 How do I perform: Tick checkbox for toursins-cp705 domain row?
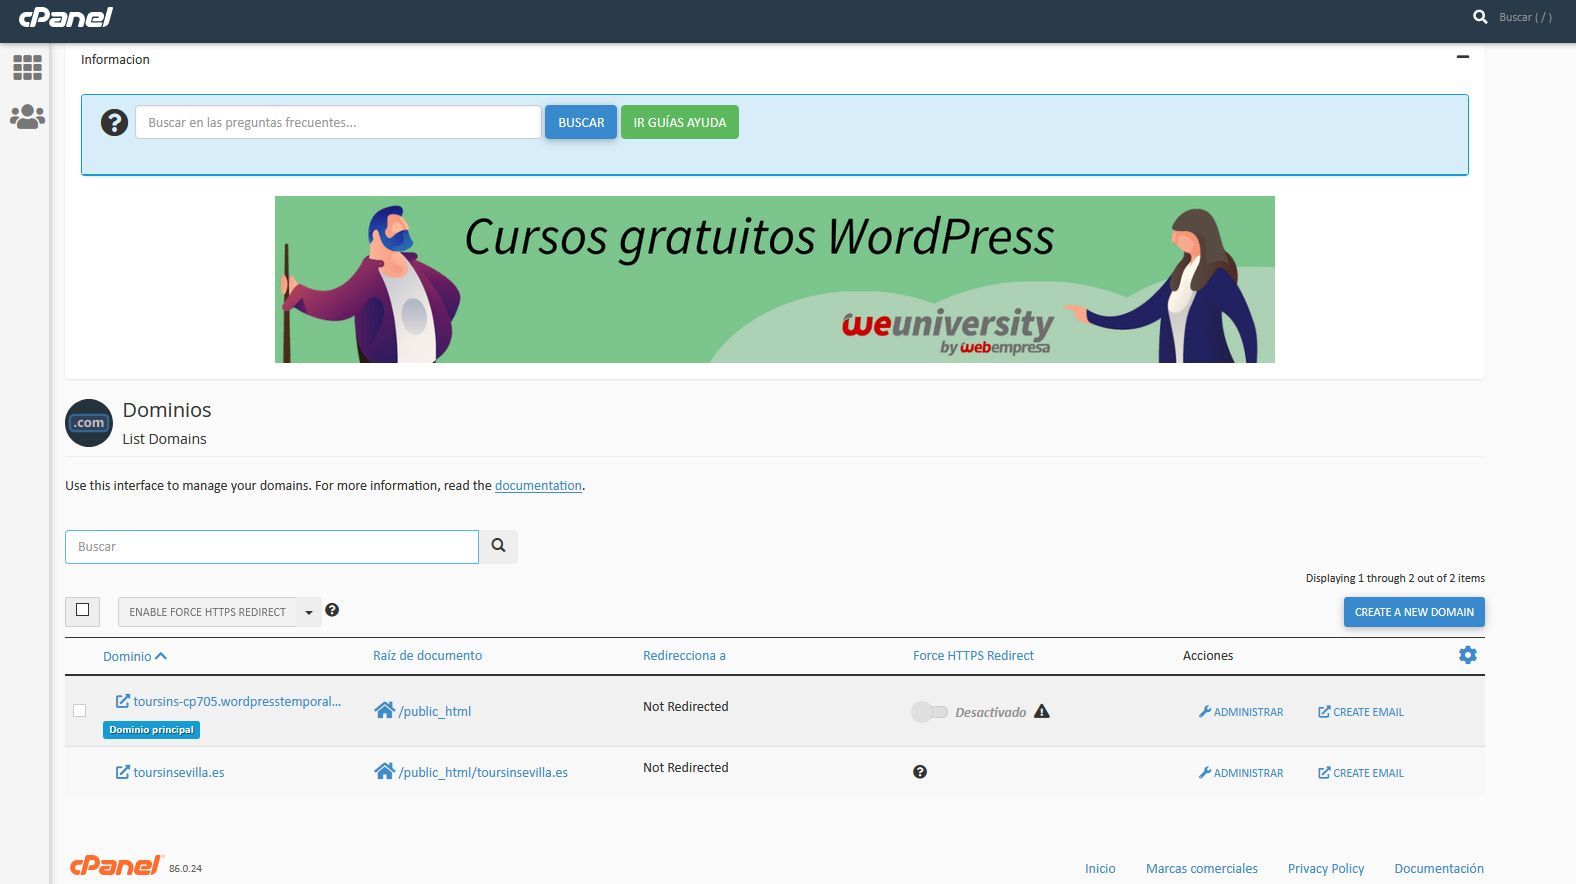point(80,711)
